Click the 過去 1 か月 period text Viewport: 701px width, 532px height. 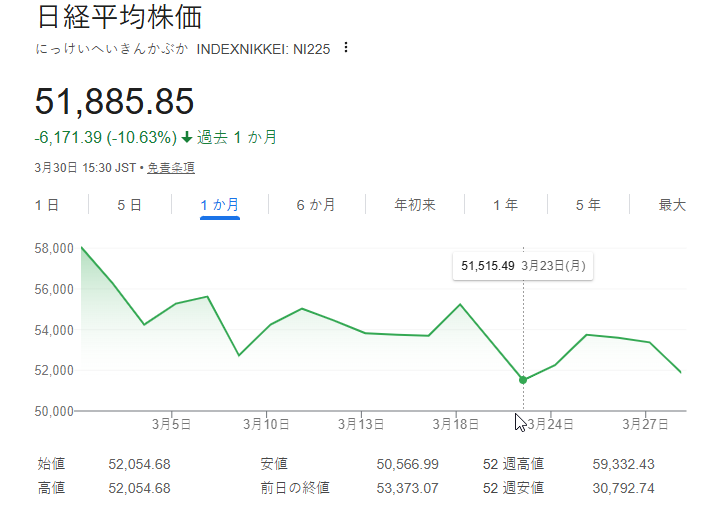pyautogui.click(x=237, y=137)
